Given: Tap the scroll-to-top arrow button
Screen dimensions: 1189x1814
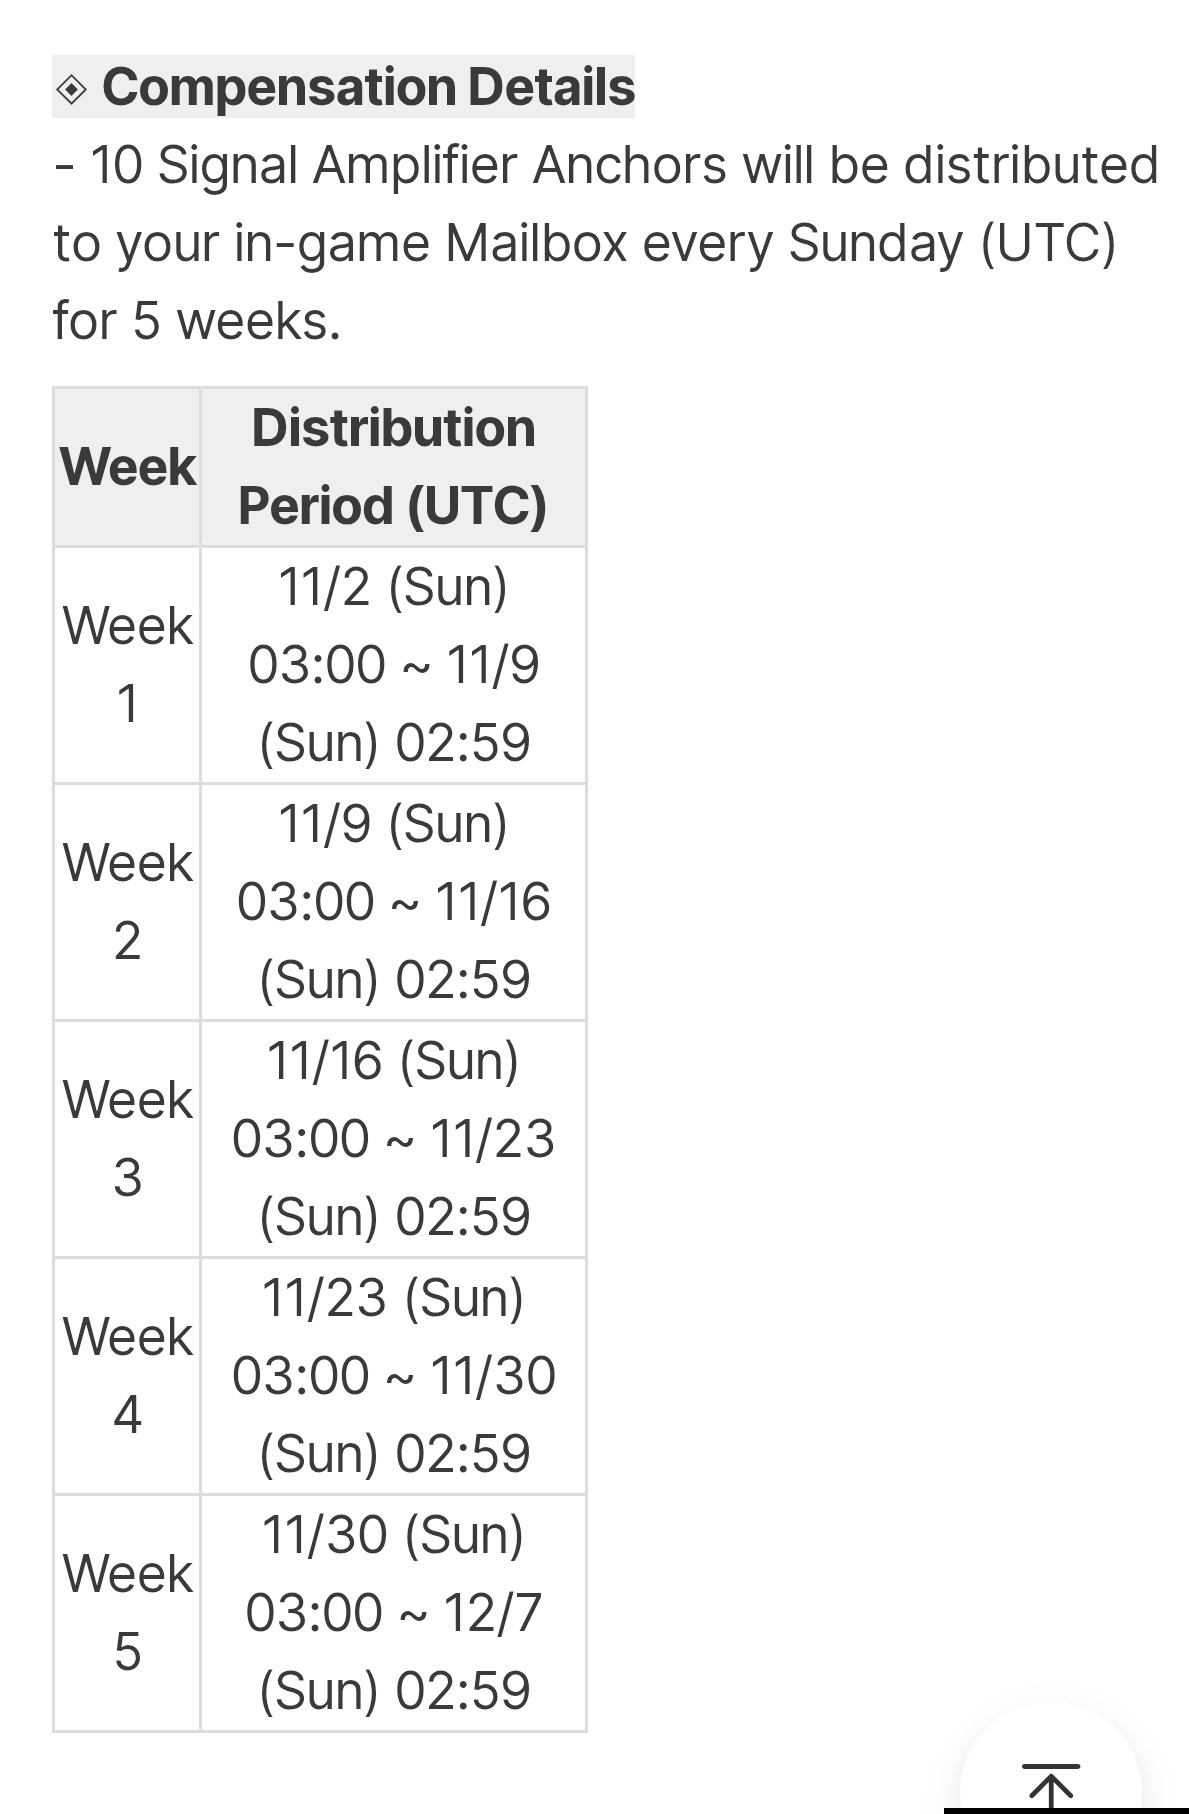Looking at the screenshot, I should (1051, 1785).
